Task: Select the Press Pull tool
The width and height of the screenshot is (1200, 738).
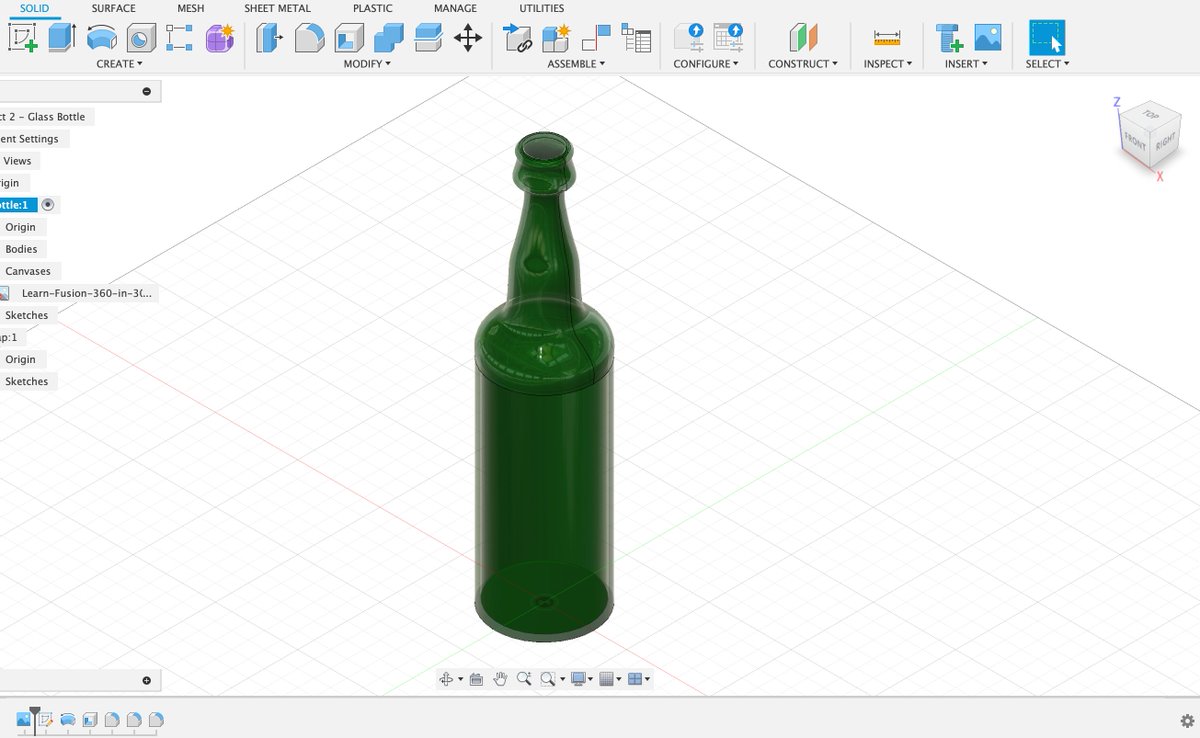Action: click(x=268, y=38)
